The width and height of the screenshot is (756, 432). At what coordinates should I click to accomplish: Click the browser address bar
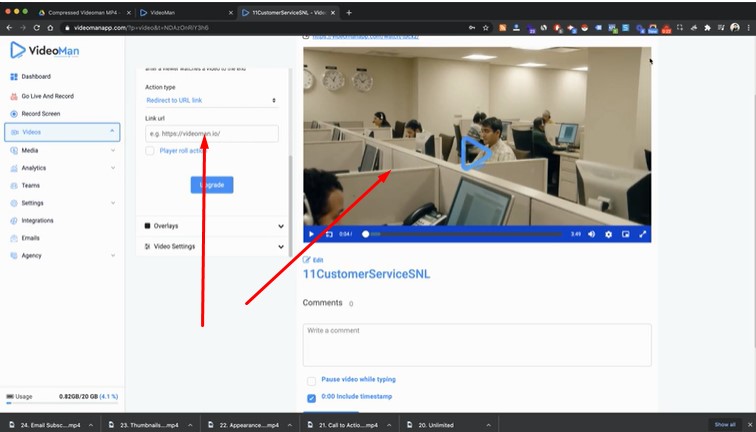point(263,28)
